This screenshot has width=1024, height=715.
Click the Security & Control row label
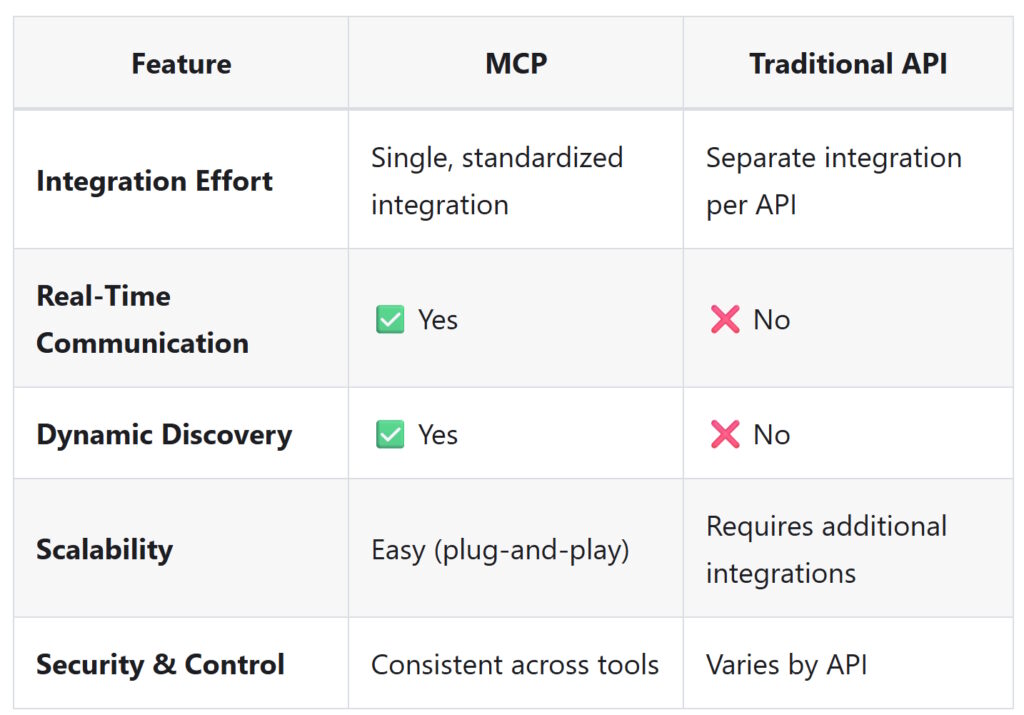[x=161, y=664]
